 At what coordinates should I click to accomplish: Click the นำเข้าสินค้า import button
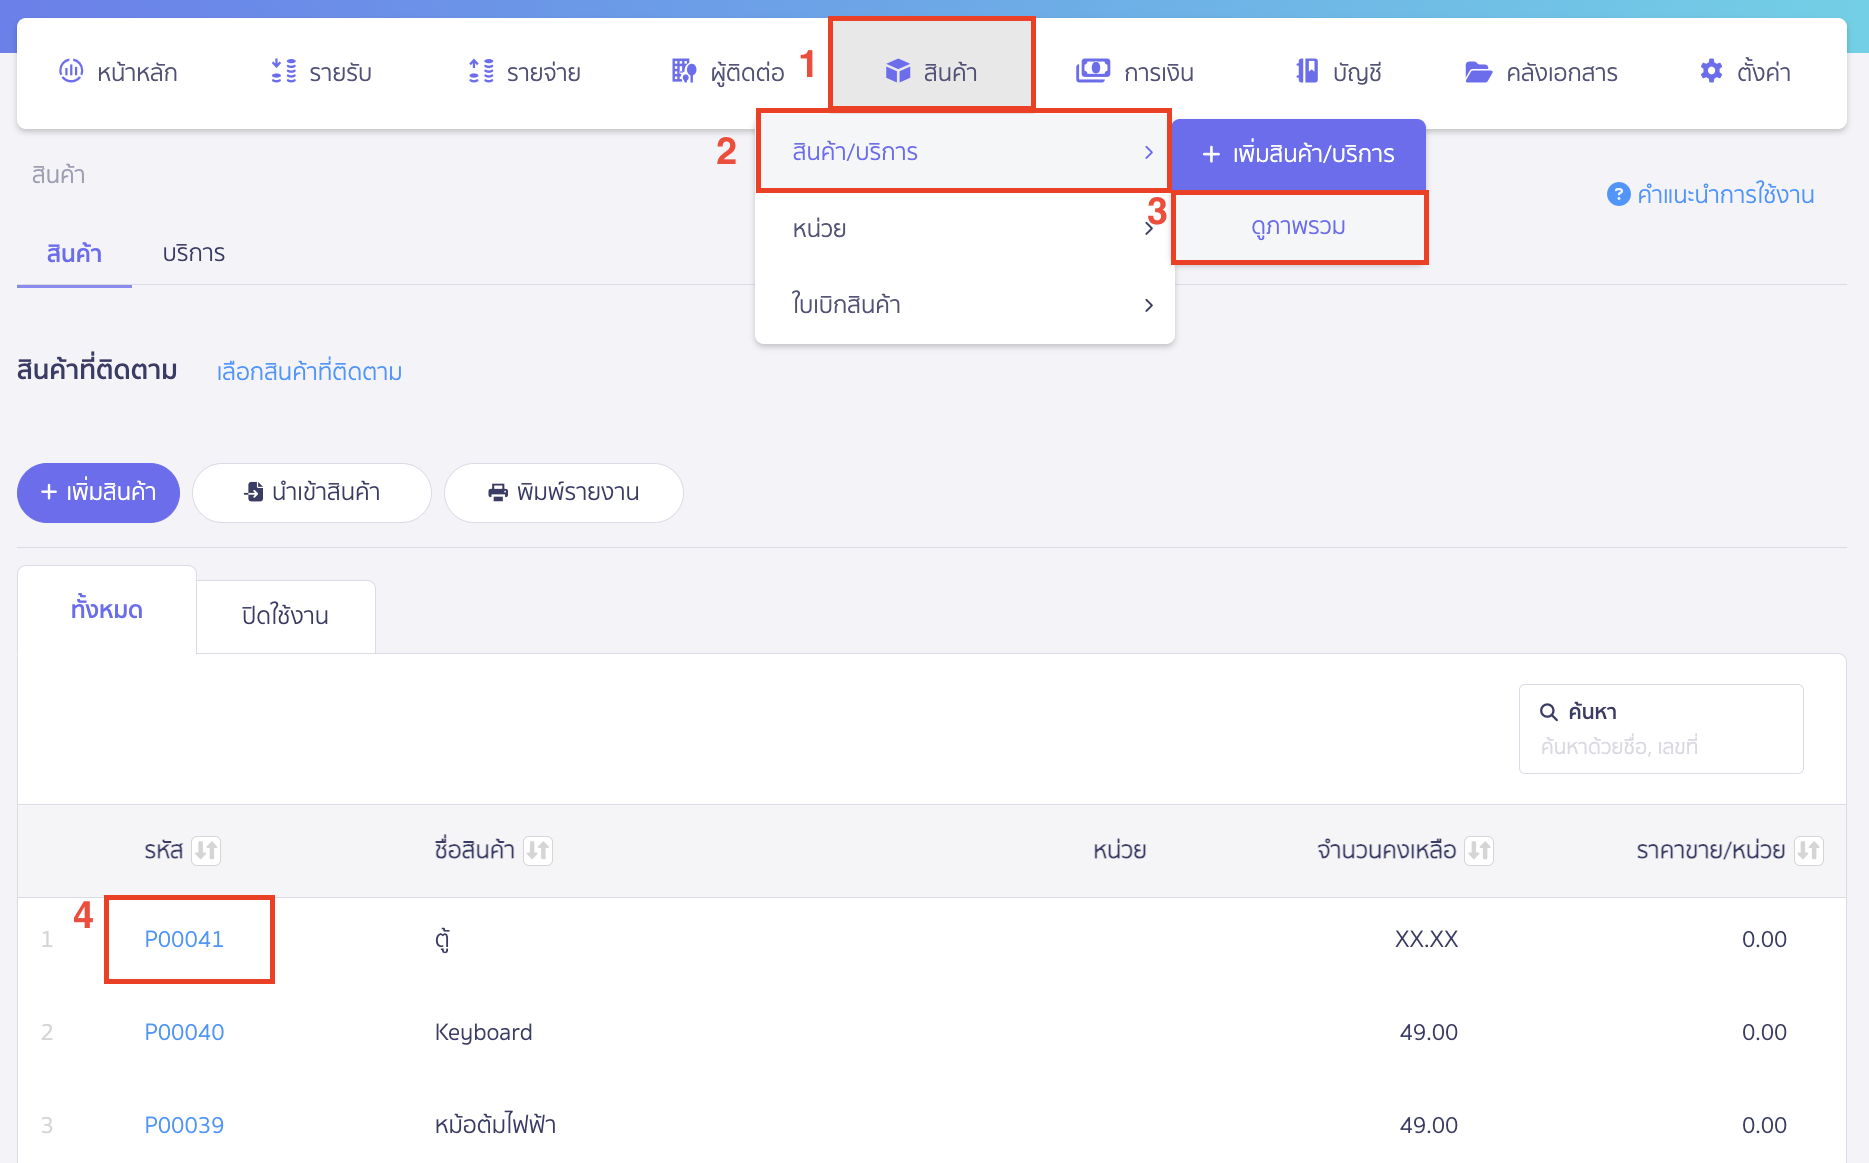312,492
